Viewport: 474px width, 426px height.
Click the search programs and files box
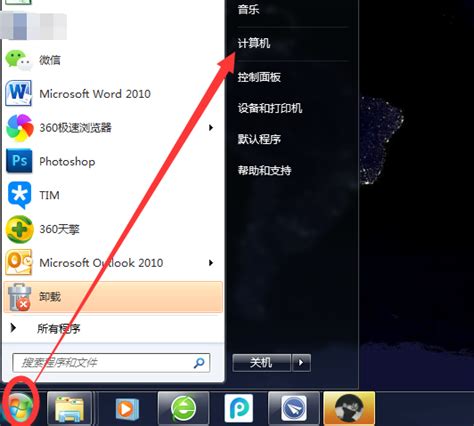pyautogui.click(x=111, y=363)
